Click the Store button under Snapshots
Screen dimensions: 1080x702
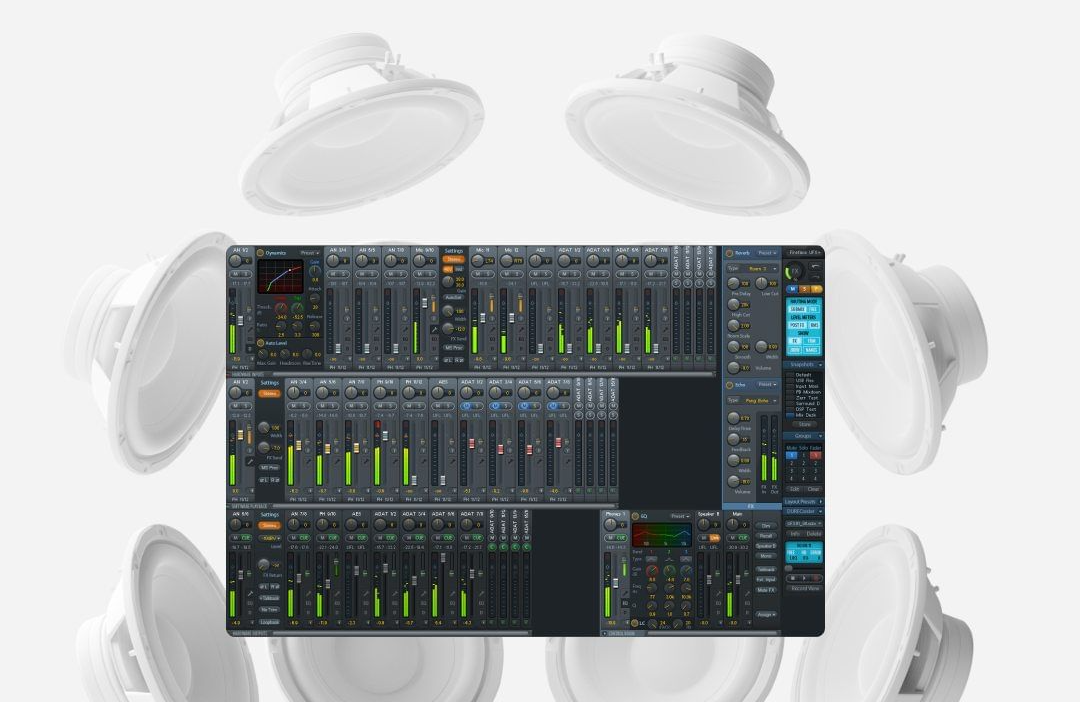click(804, 424)
